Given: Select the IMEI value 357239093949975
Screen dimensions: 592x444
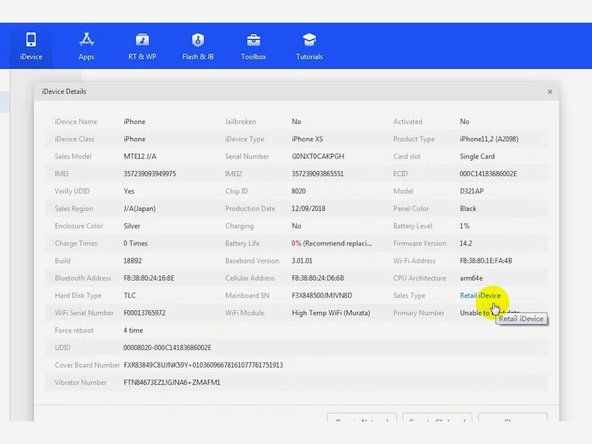Looking at the screenshot, I should (150, 174).
